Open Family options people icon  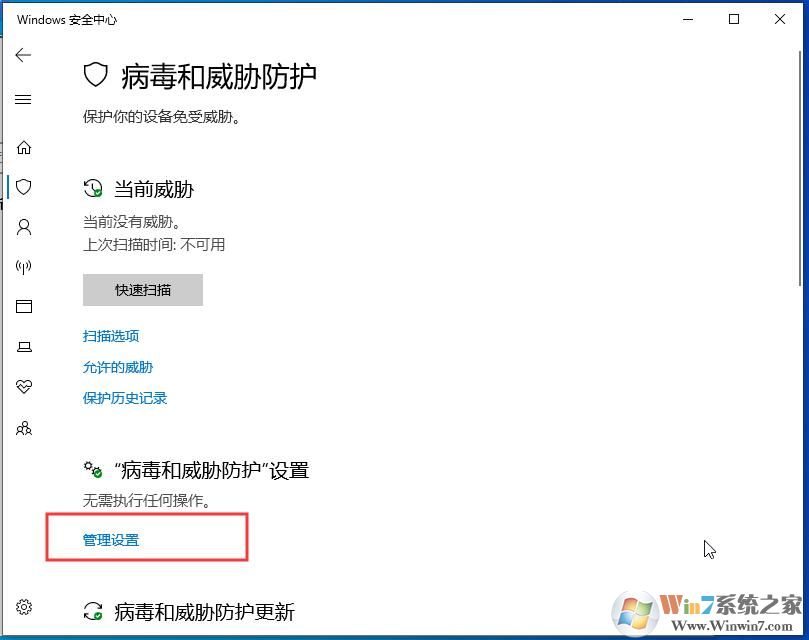point(23,428)
